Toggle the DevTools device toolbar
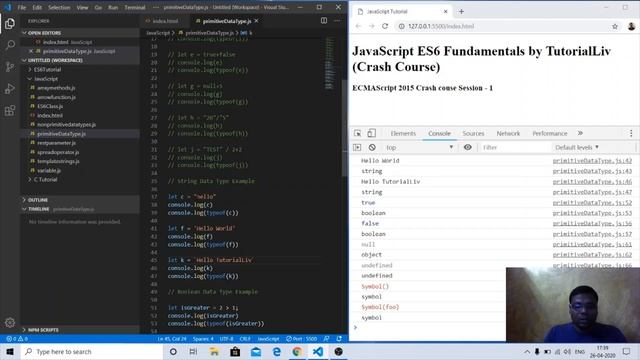The width and height of the screenshot is (640, 360). point(371,133)
